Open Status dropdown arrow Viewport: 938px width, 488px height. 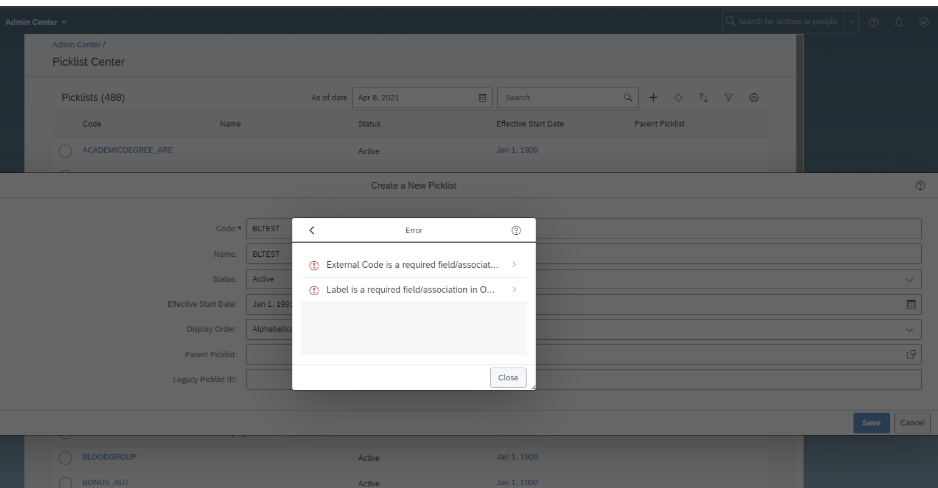pyautogui.click(x=909, y=279)
